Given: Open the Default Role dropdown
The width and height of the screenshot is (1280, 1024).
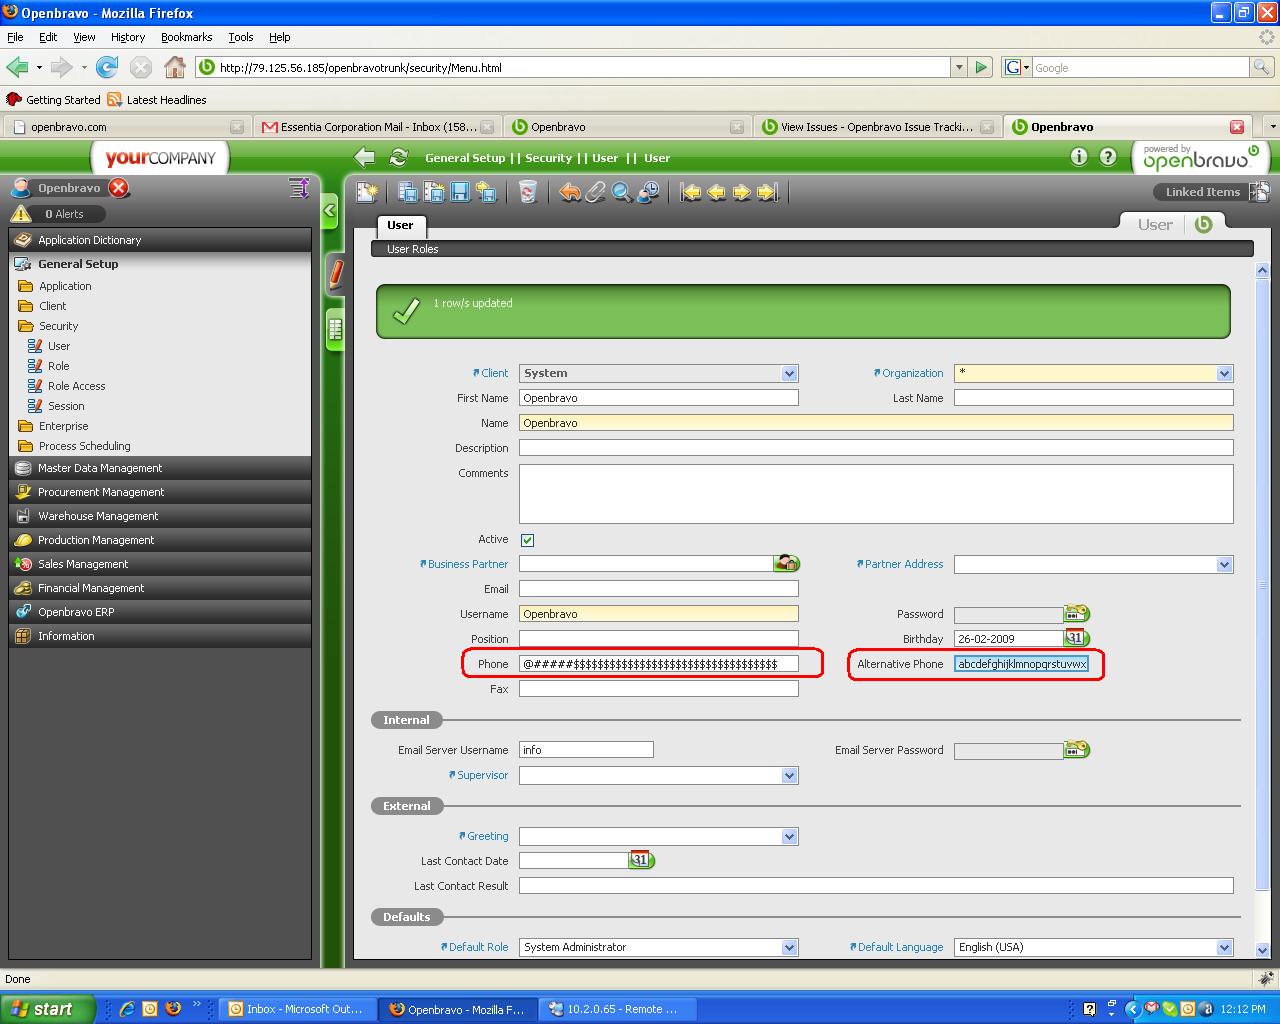Looking at the screenshot, I should pos(789,947).
